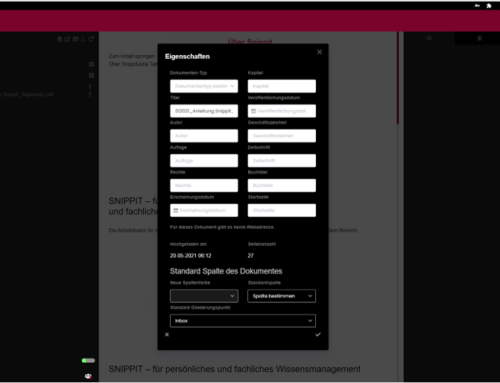Click the Auflage input field

tap(204, 161)
